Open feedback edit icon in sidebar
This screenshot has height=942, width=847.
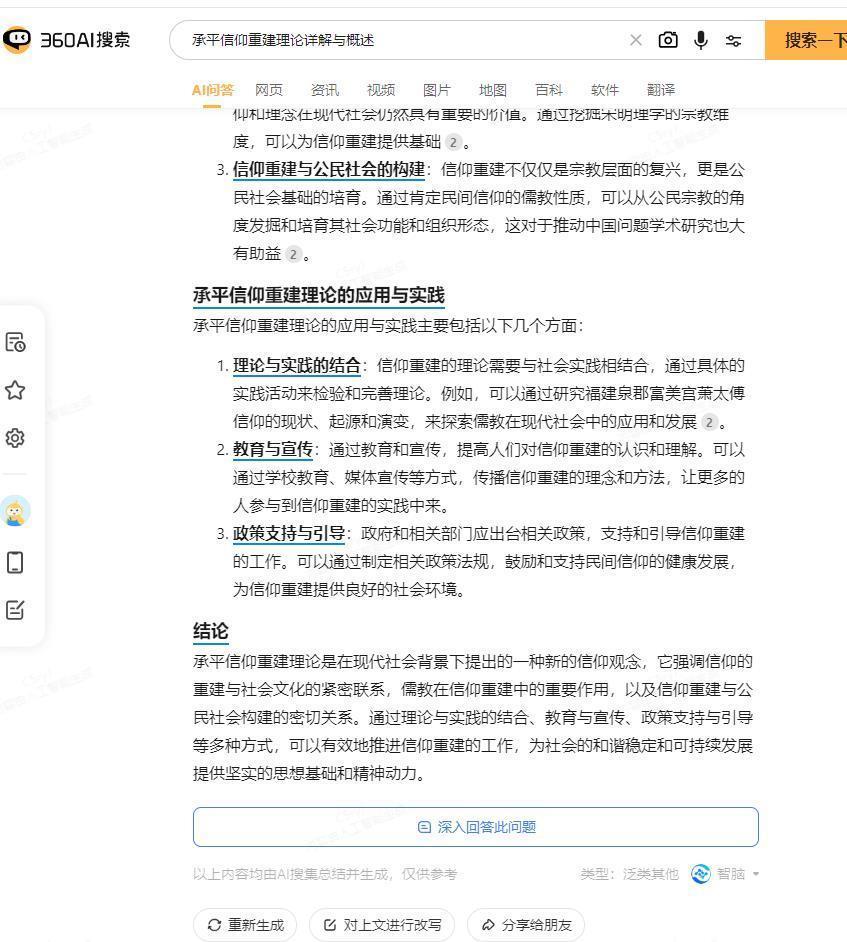click(x=15, y=610)
